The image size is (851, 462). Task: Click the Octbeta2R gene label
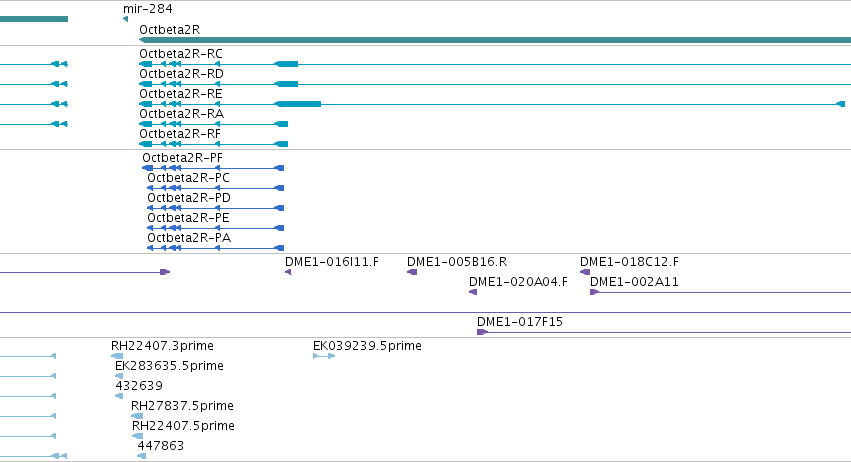[x=169, y=30]
